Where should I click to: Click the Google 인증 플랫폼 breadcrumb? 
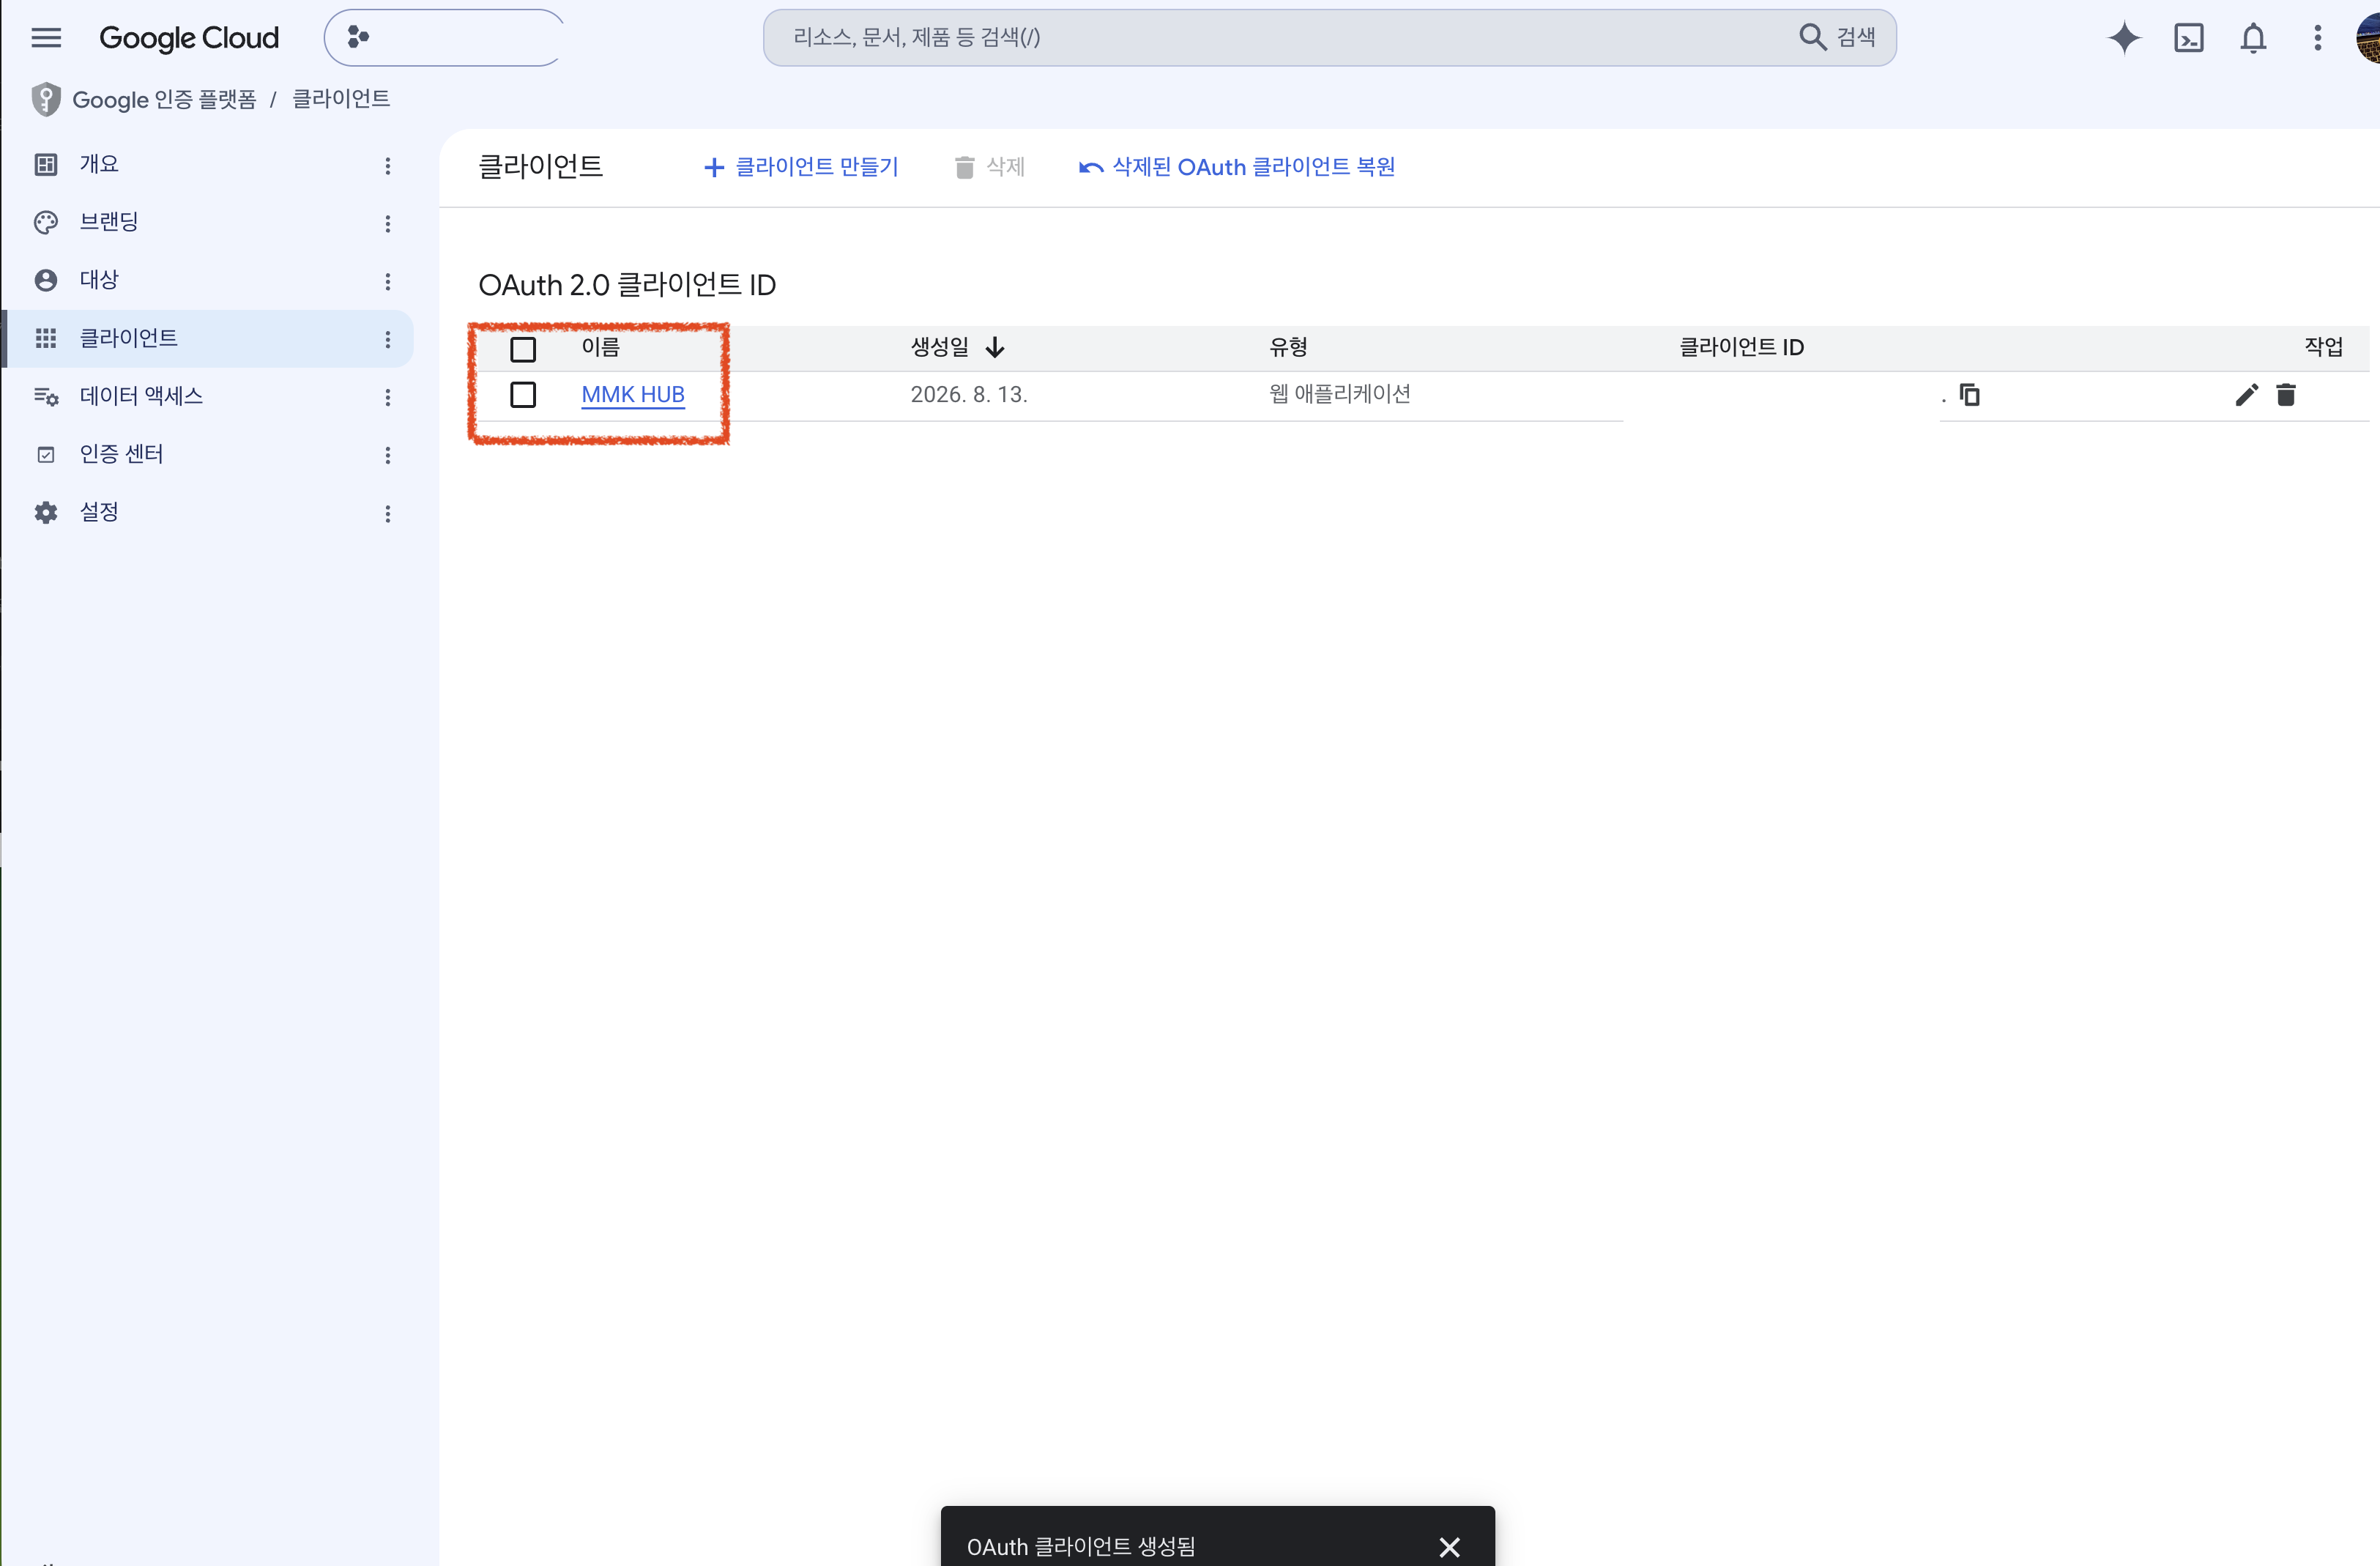point(164,99)
